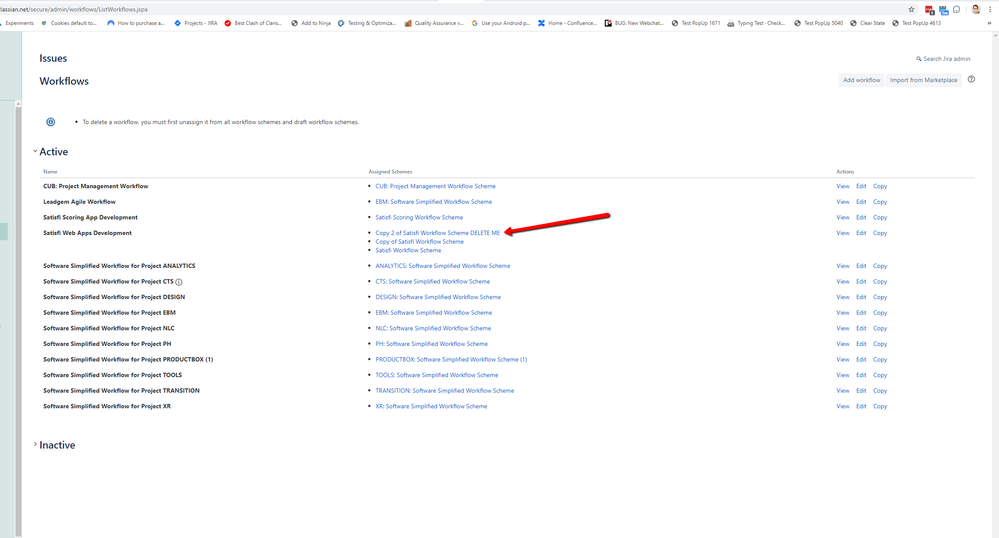Open the Chrome three-dot menu
The image size is (999, 538).
[990, 10]
